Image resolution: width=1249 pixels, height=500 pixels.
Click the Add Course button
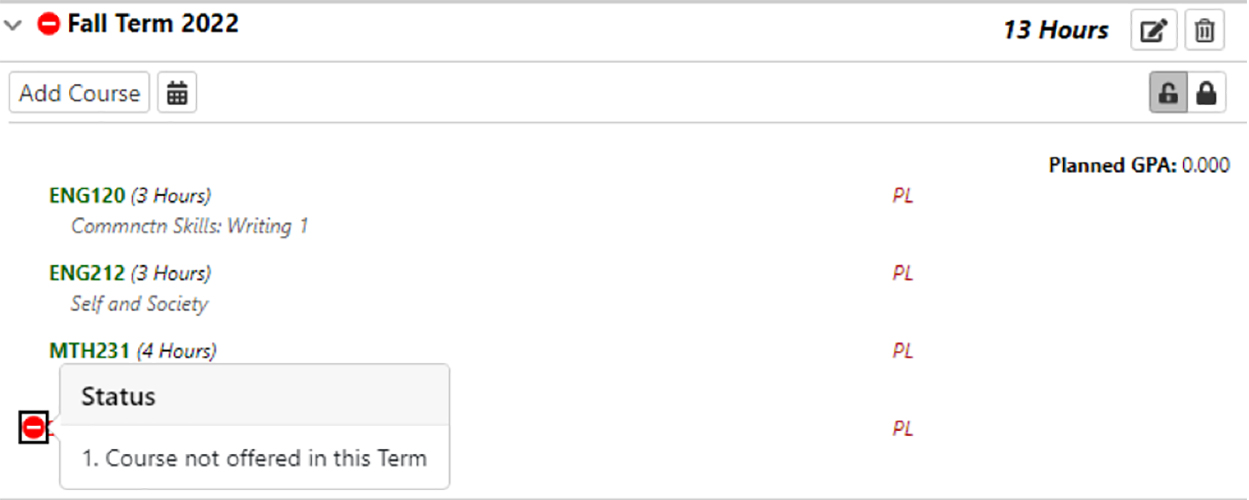79,93
